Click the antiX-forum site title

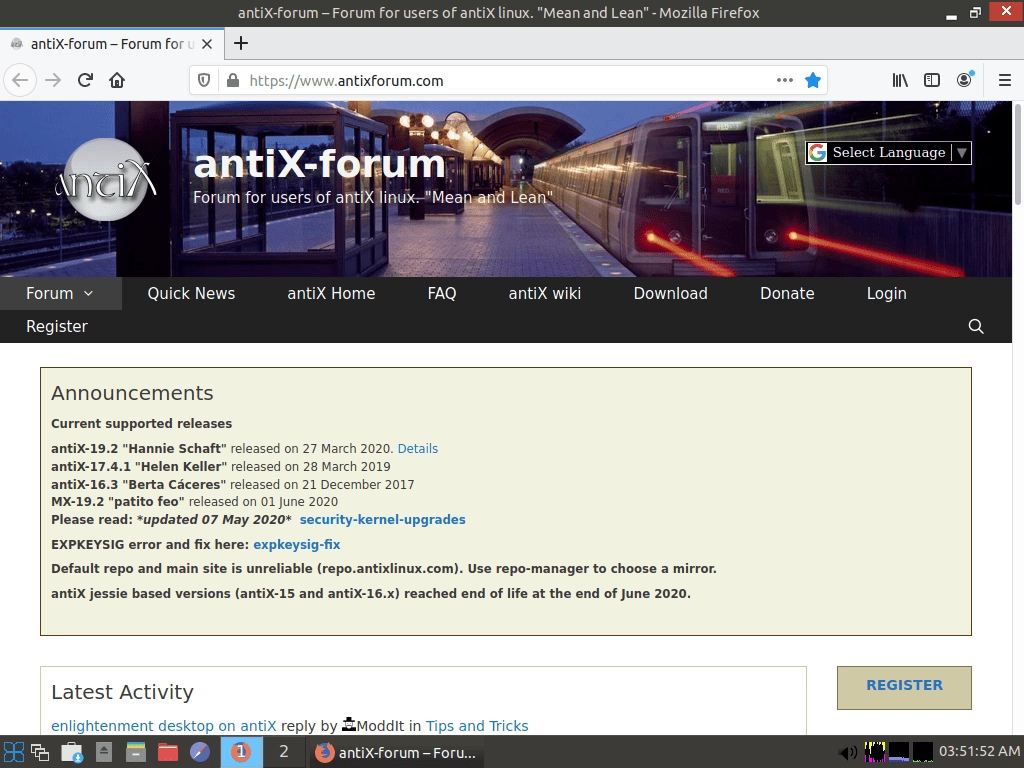pos(319,163)
